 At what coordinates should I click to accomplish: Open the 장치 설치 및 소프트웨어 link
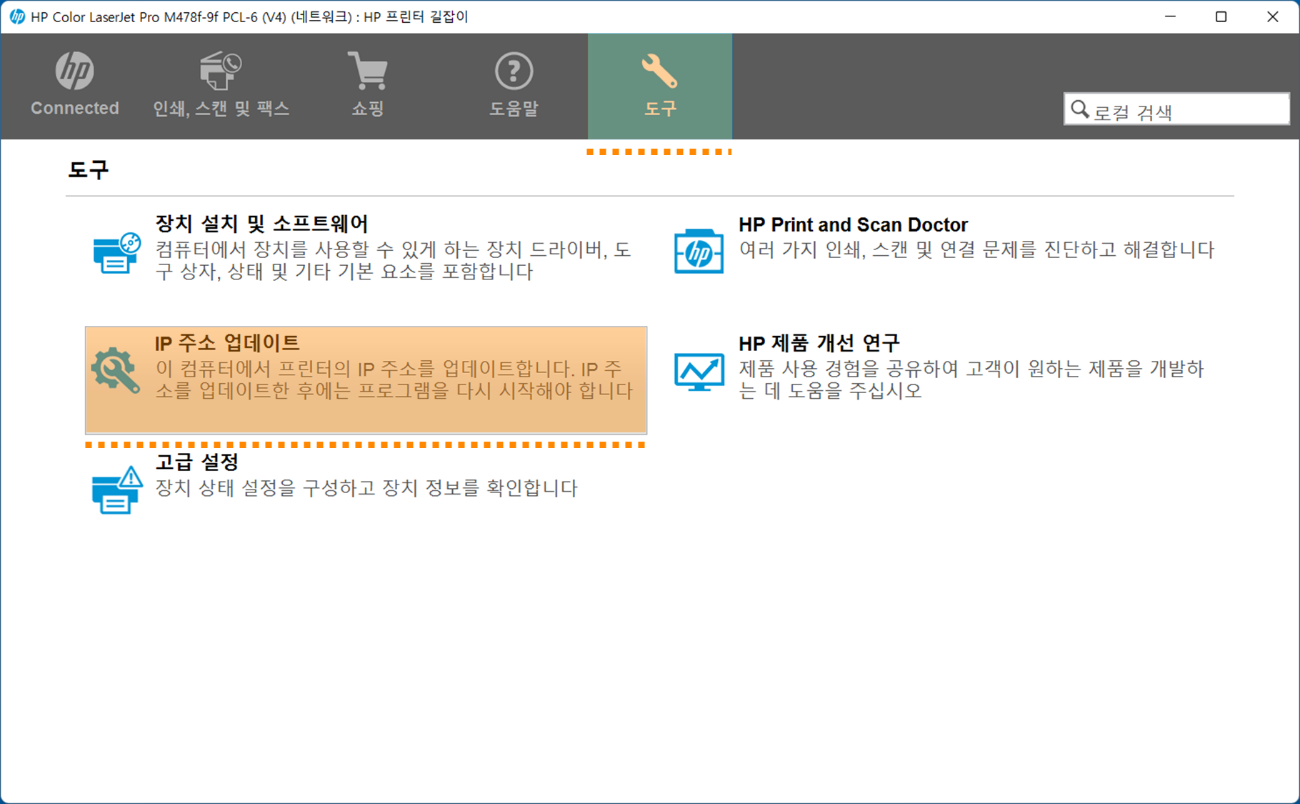click(262, 224)
